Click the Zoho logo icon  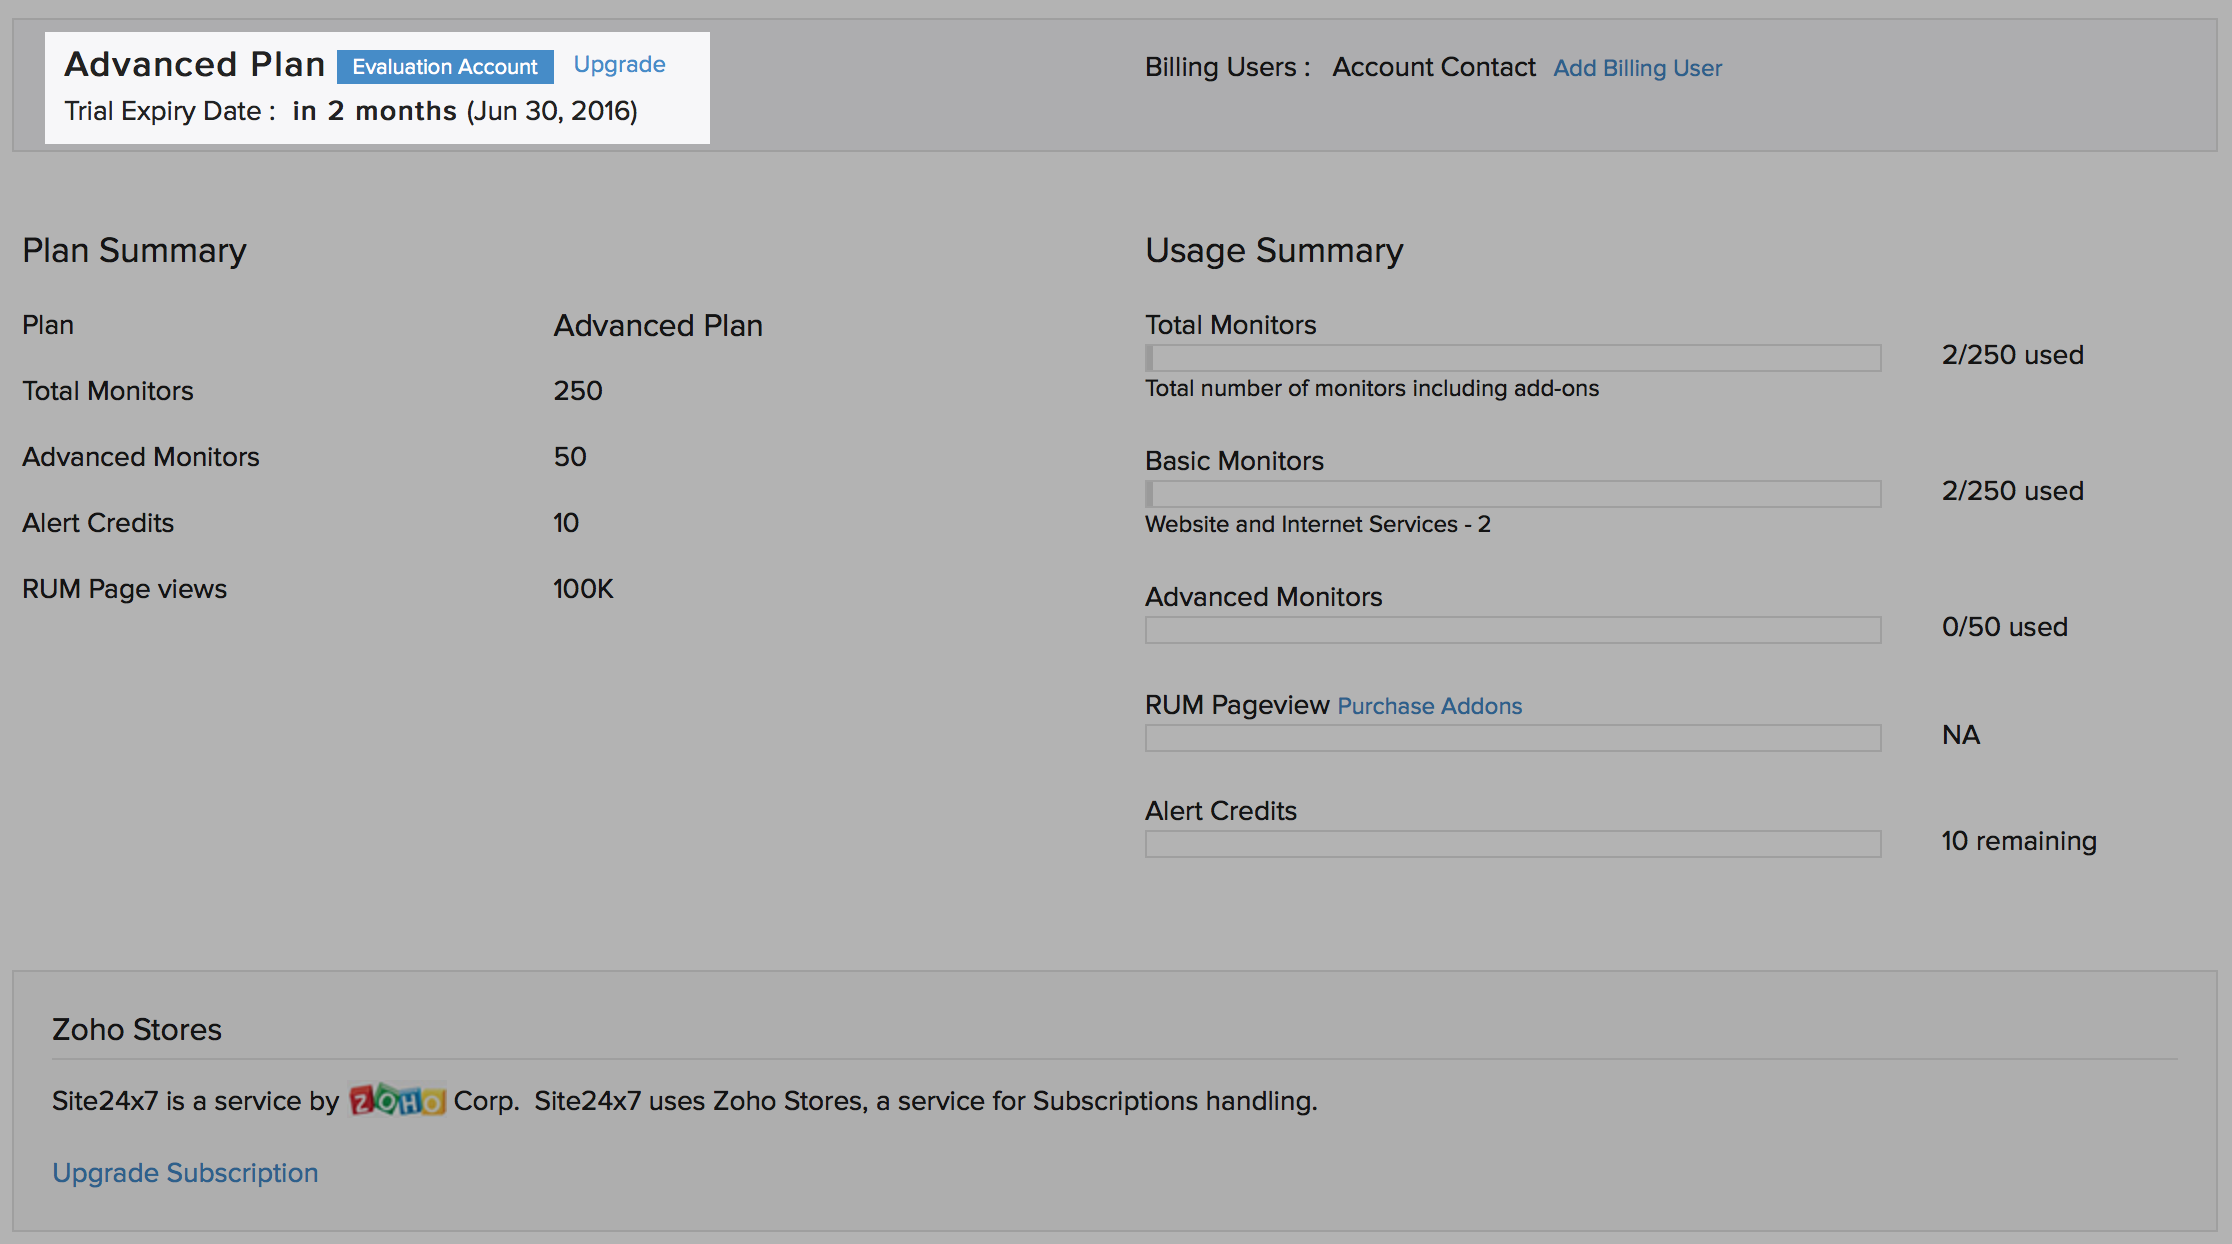point(397,1101)
